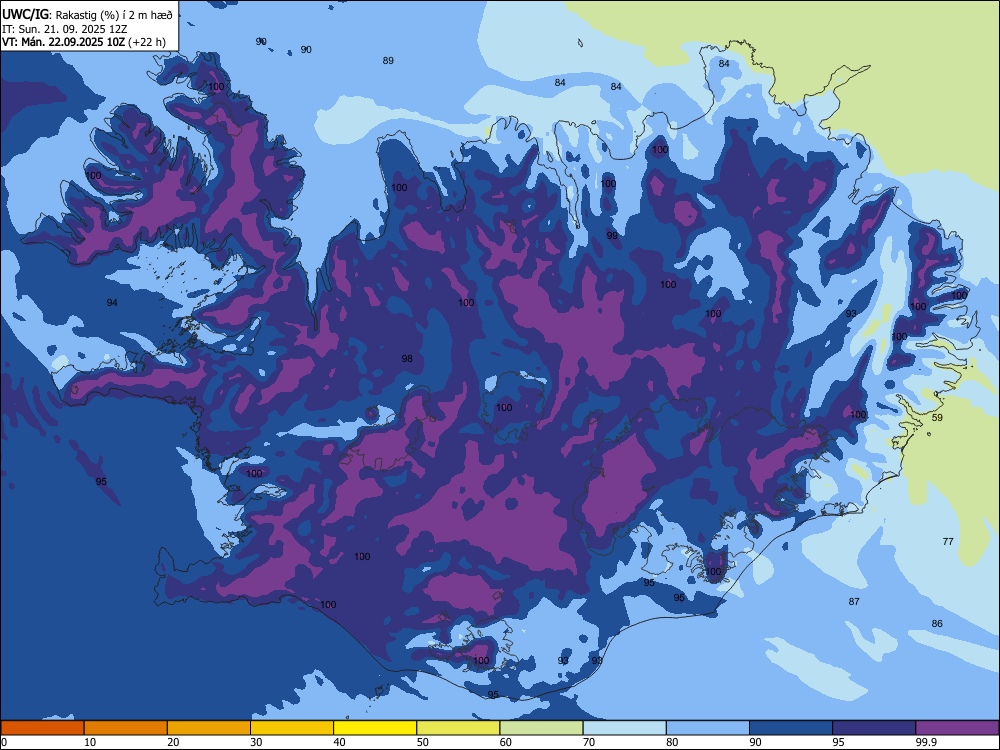Click the legend tick label '60'
This screenshot has width=1000, height=750.
tap(506, 742)
